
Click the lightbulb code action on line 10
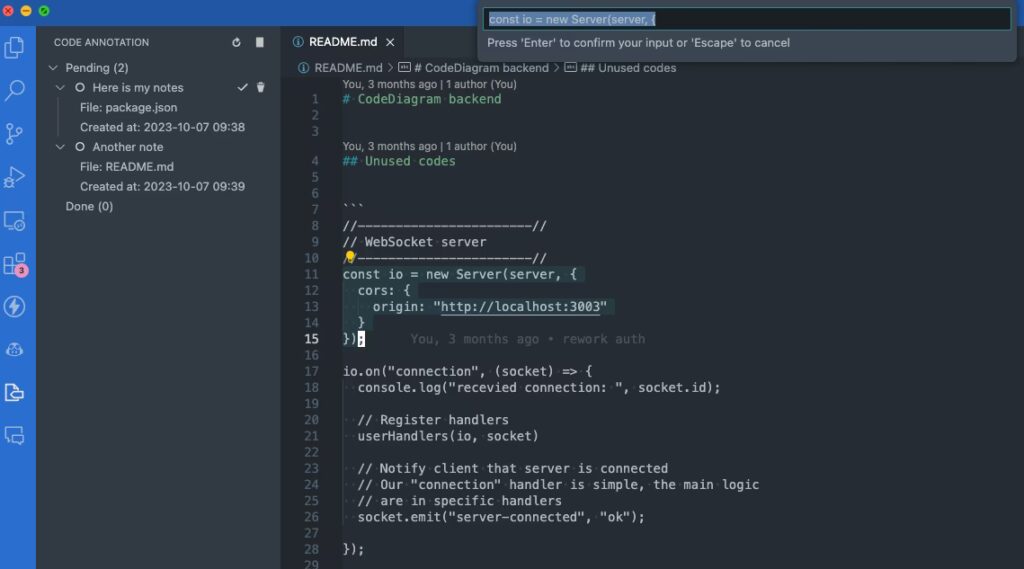[350, 258]
